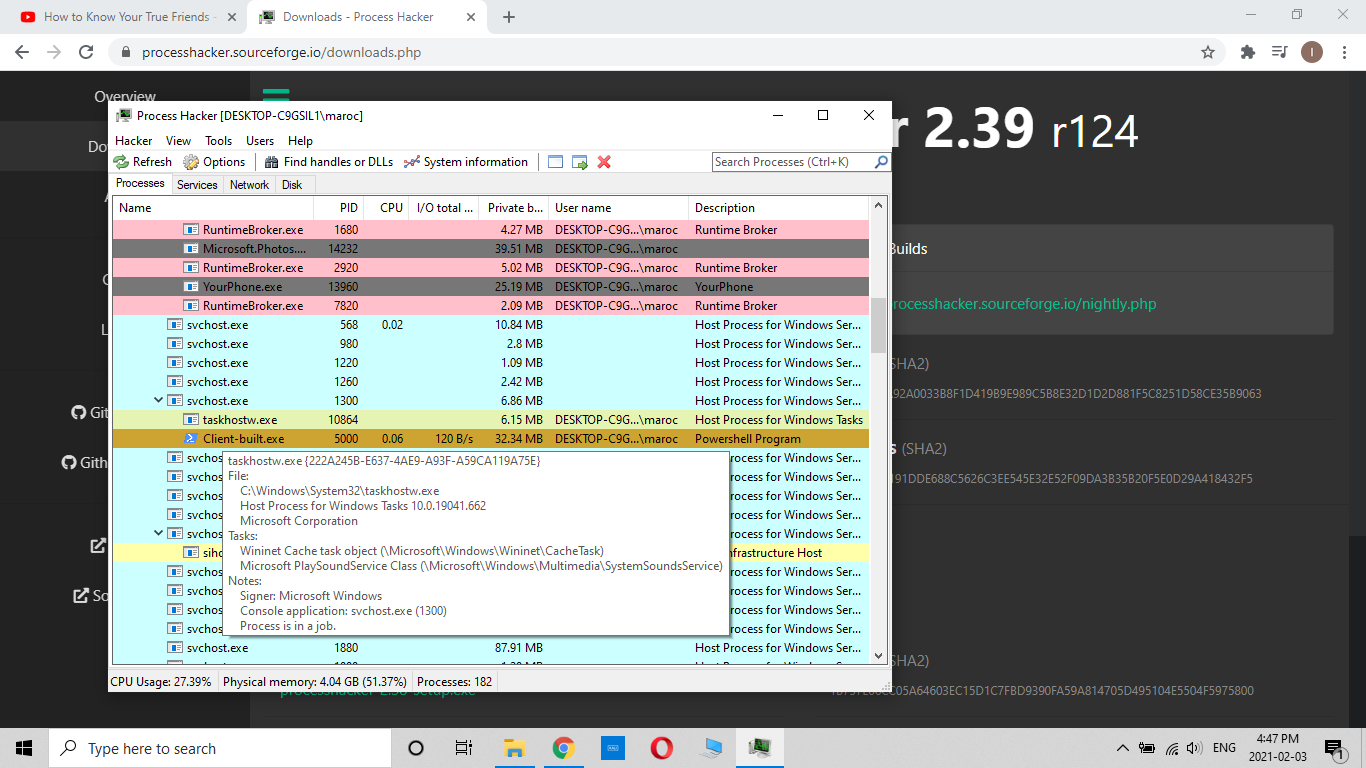Select taskhostw.exe process row
This screenshot has width=1366, height=768.
(x=490, y=420)
